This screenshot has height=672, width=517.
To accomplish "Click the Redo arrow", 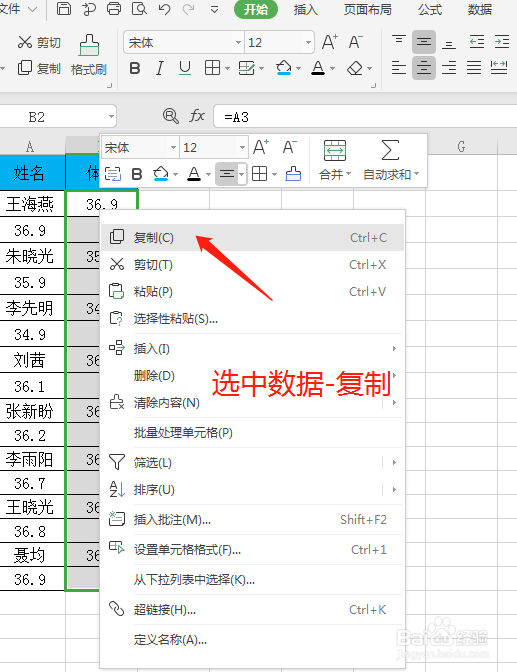I will pyautogui.click(x=189, y=9).
